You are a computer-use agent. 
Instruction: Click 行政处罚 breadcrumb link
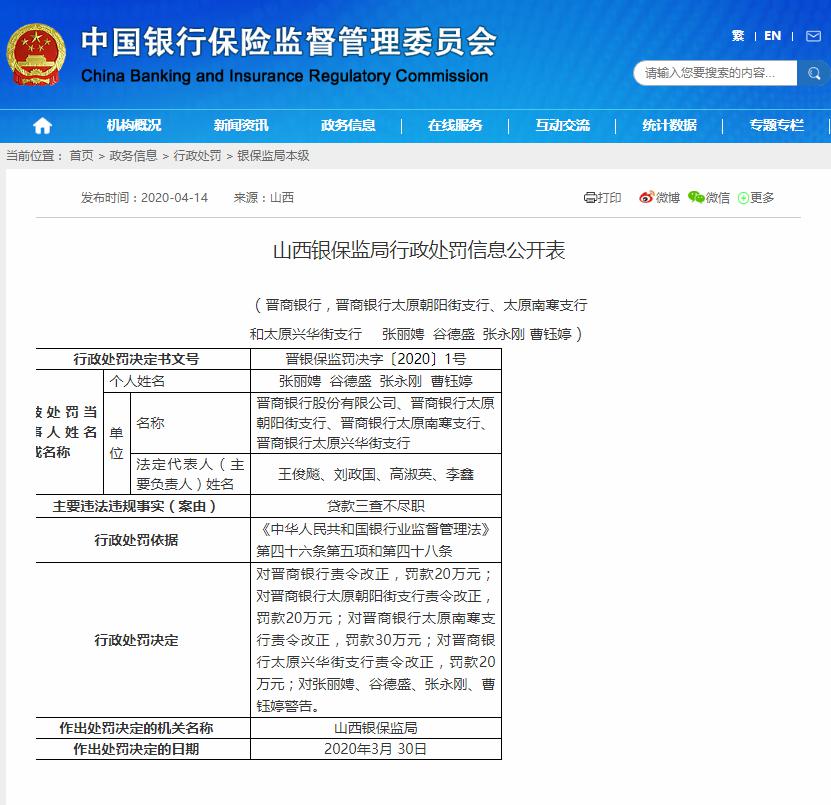coord(197,156)
